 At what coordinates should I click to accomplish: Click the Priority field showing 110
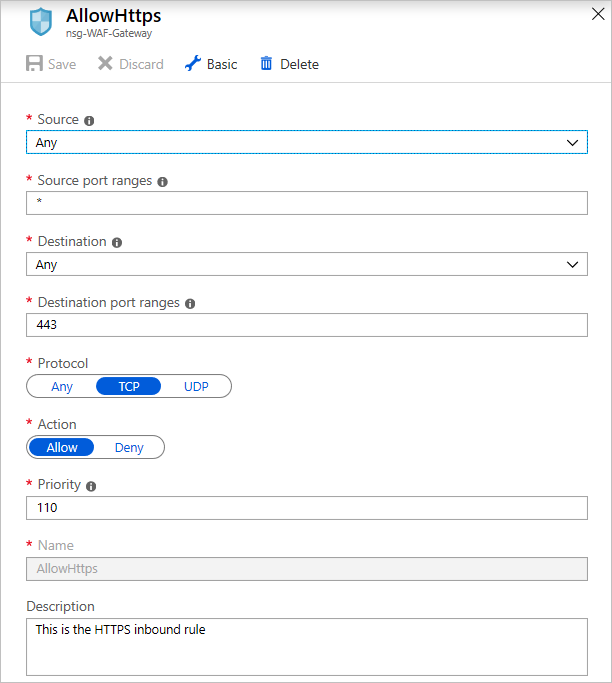[x=306, y=508]
